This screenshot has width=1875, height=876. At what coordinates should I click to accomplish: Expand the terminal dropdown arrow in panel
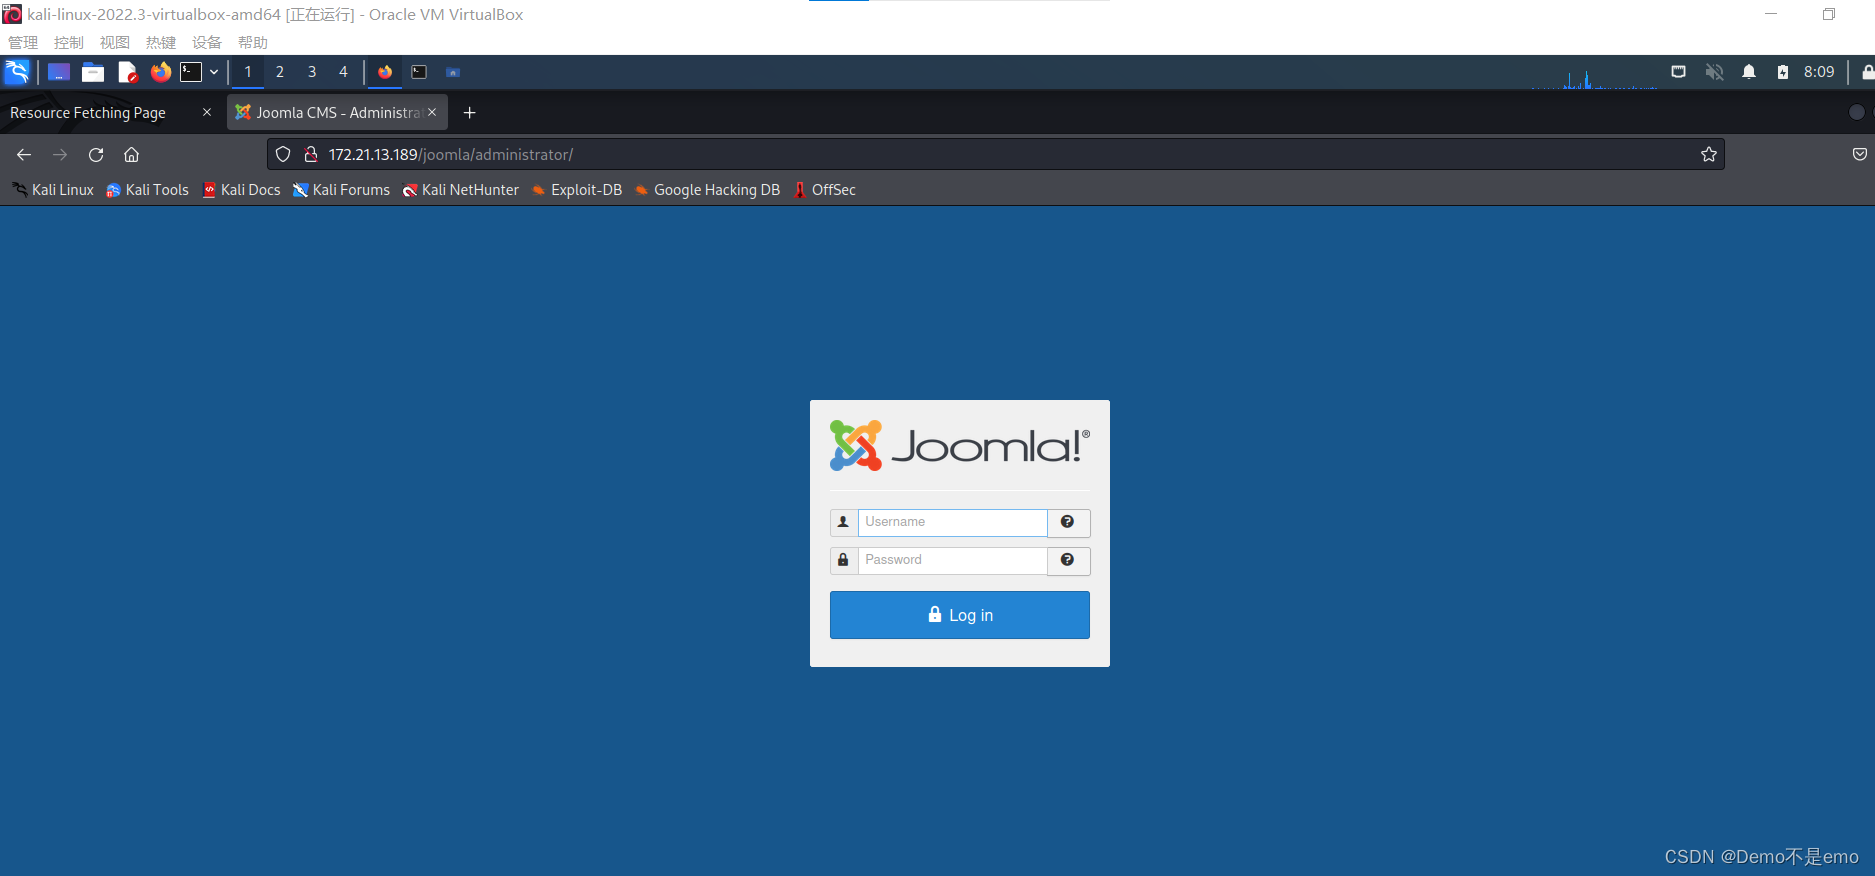point(214,72)
